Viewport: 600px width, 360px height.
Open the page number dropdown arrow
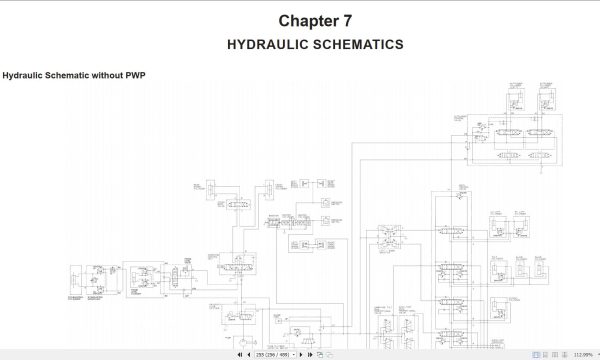pyautogui.click(x=293, y=355)
